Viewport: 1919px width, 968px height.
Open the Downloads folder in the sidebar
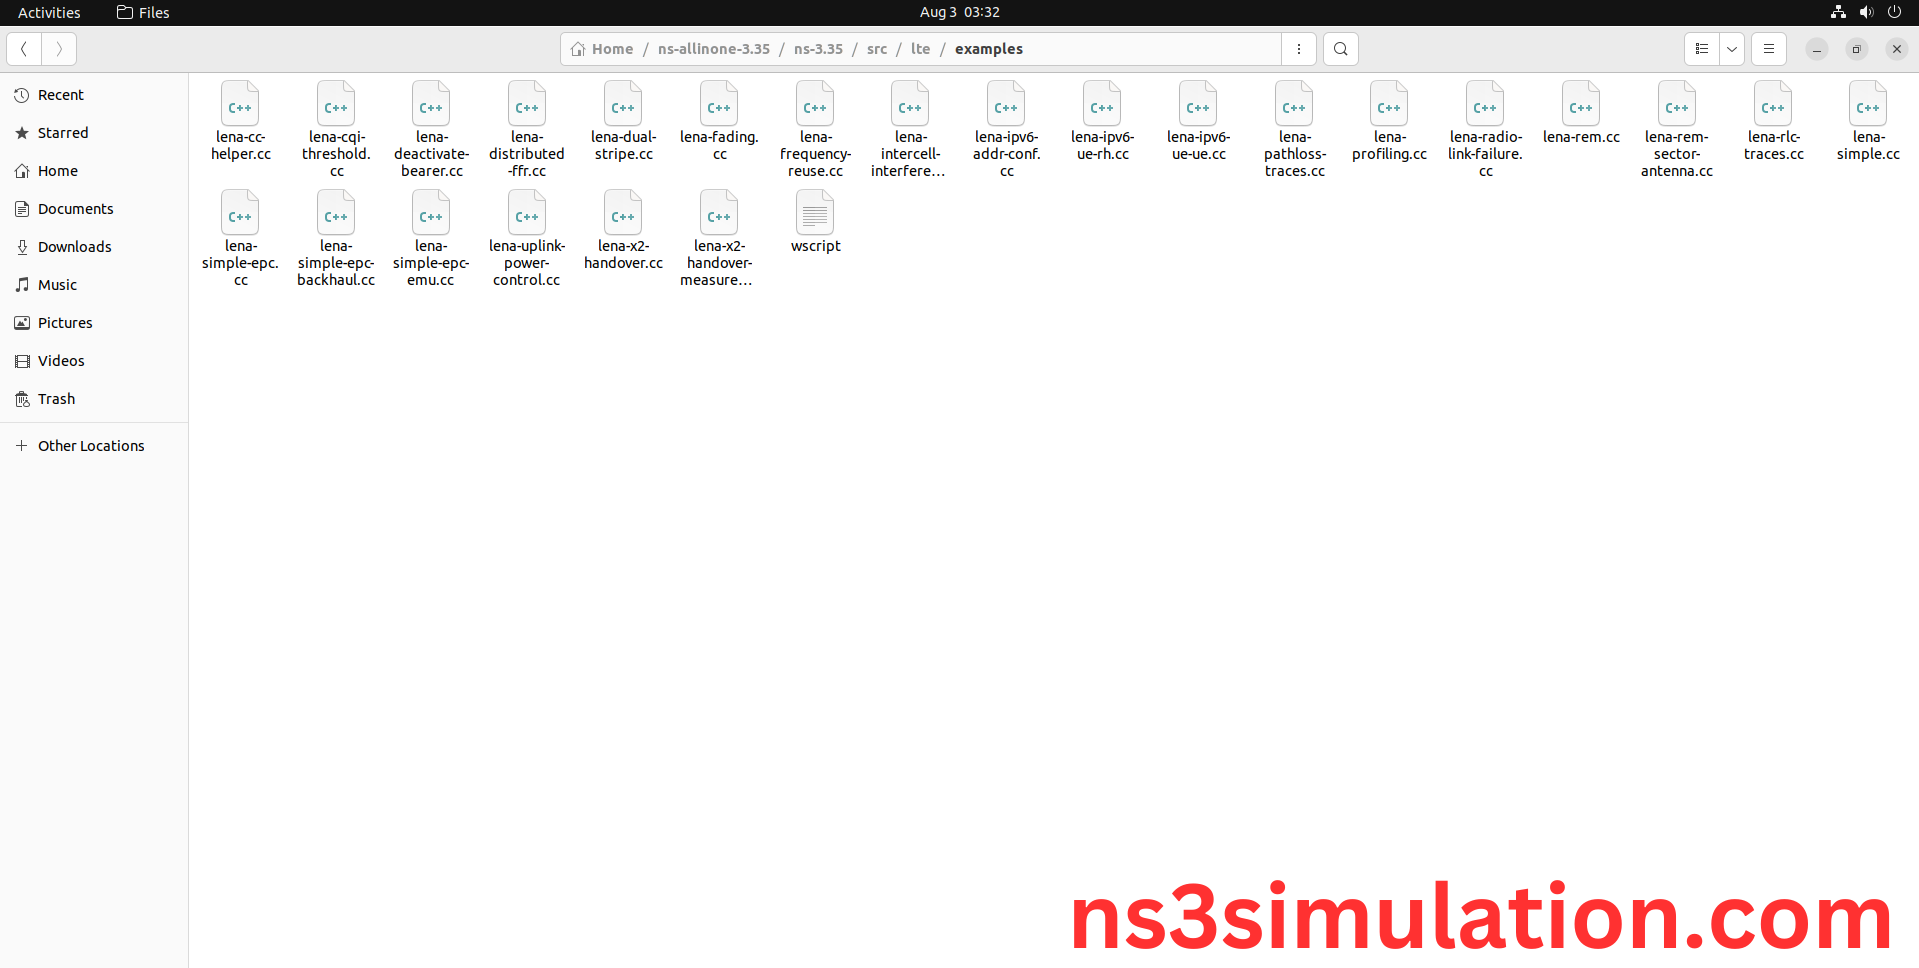tap(74, 246)
